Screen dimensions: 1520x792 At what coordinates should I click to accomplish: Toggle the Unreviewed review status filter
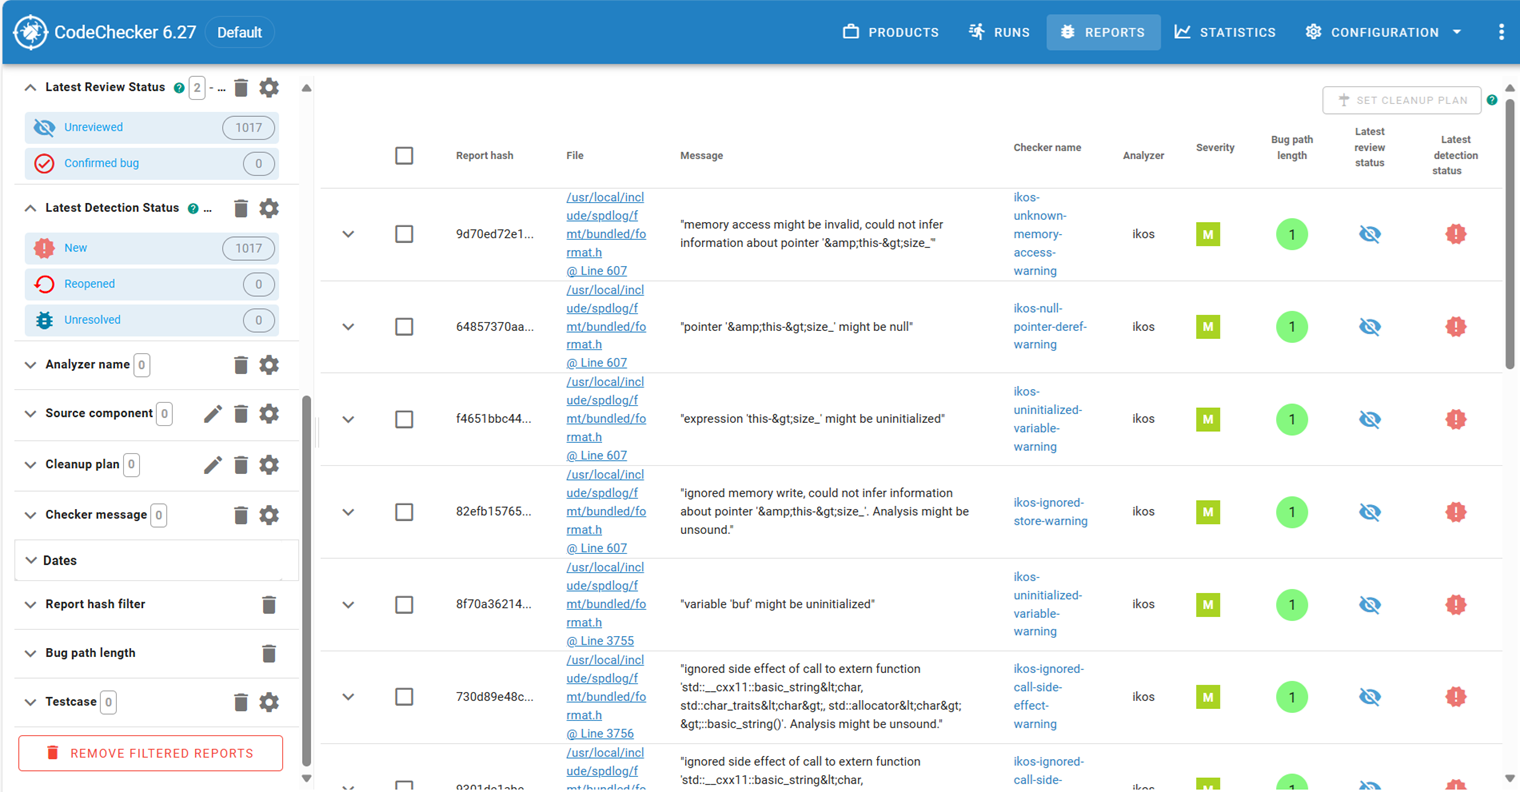tap(152, 128)
